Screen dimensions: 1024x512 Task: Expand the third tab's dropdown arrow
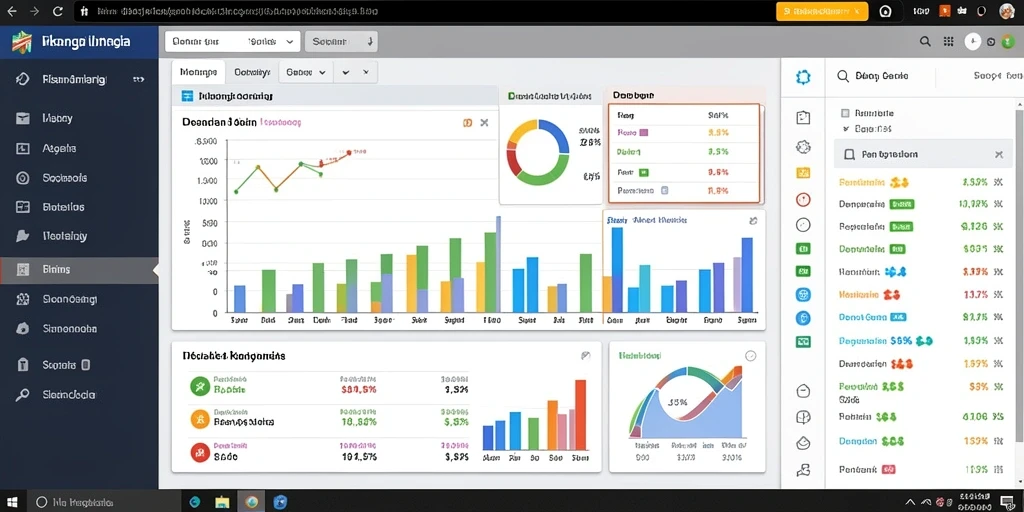click(x=322, y=72)
